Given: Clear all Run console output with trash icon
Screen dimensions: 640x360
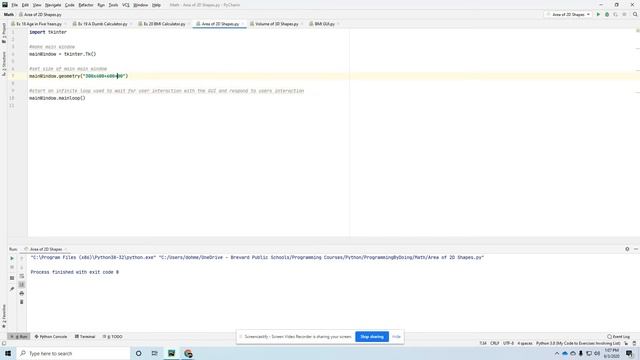Looking at the screenshot, I should click(x=22, y=302).
